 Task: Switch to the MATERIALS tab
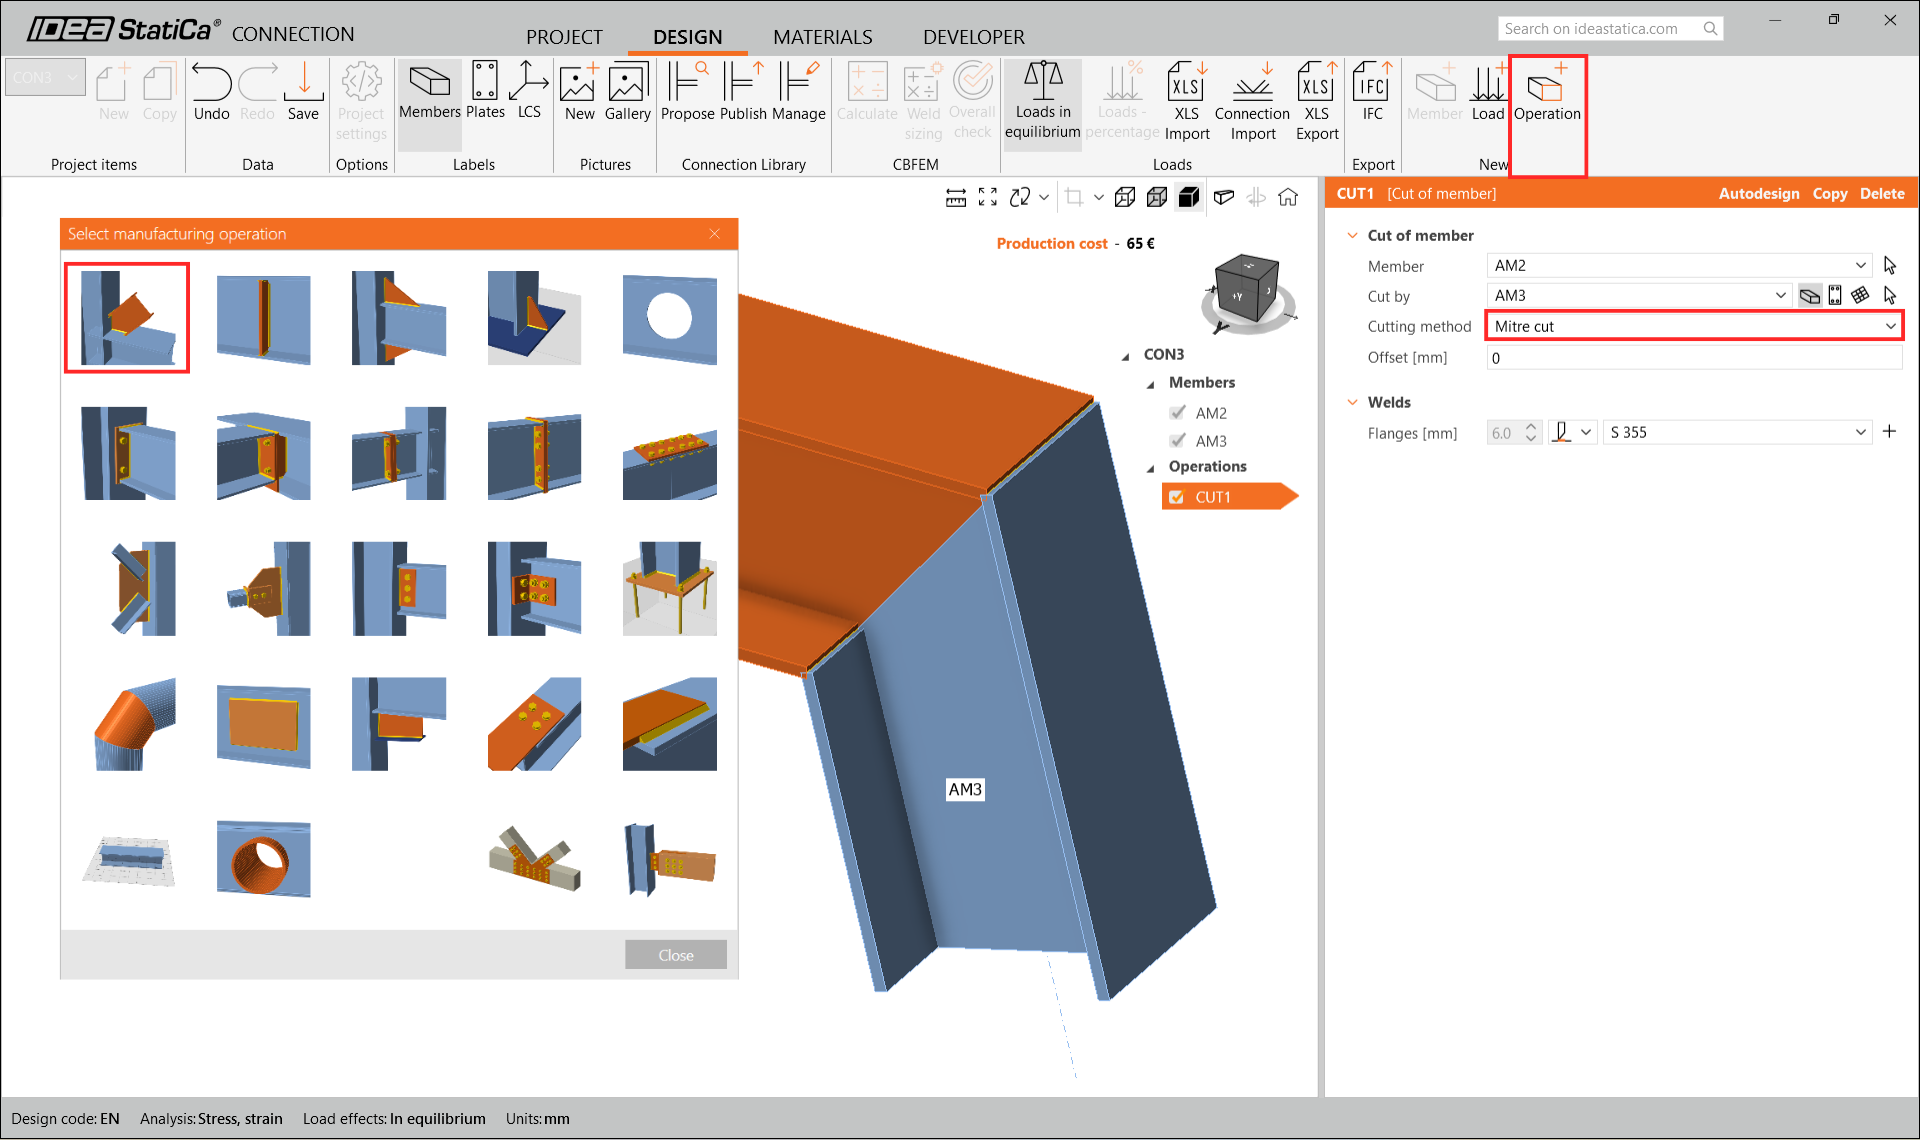(x=822, y=37)
